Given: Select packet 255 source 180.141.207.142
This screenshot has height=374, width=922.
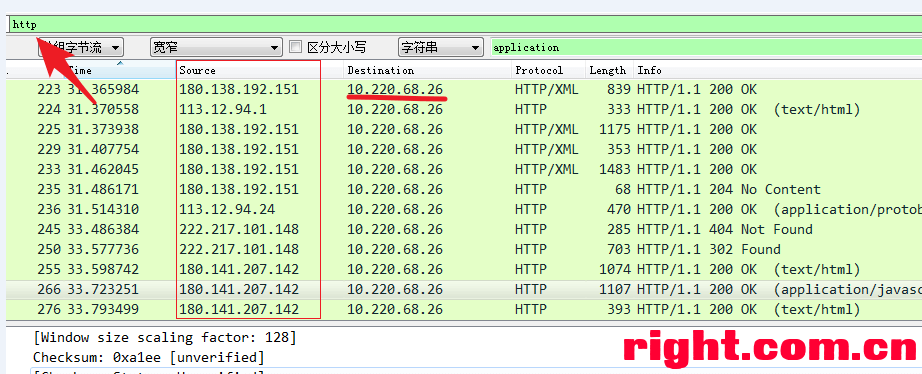Looking at the screenshot, I should point(239,269).
